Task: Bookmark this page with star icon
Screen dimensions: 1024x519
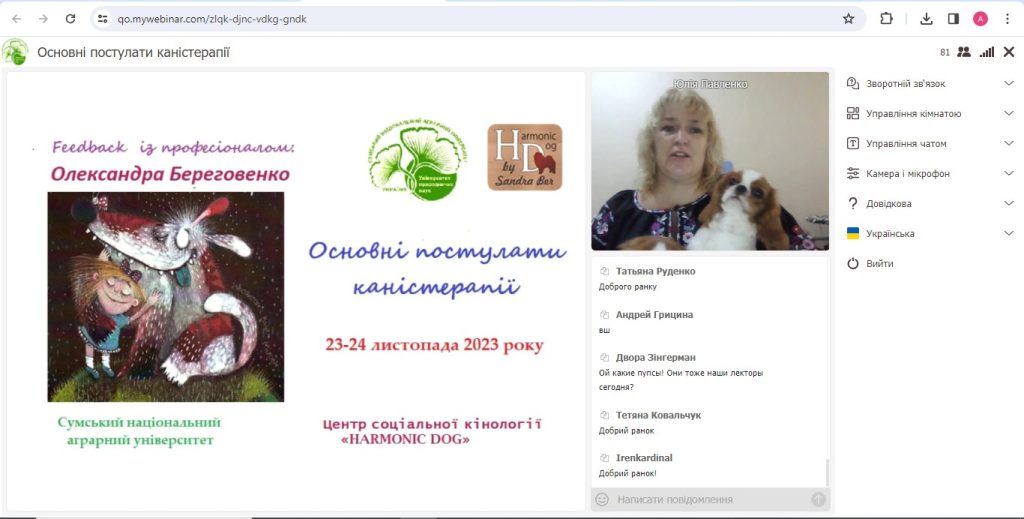Action: [x=849, y=18]
